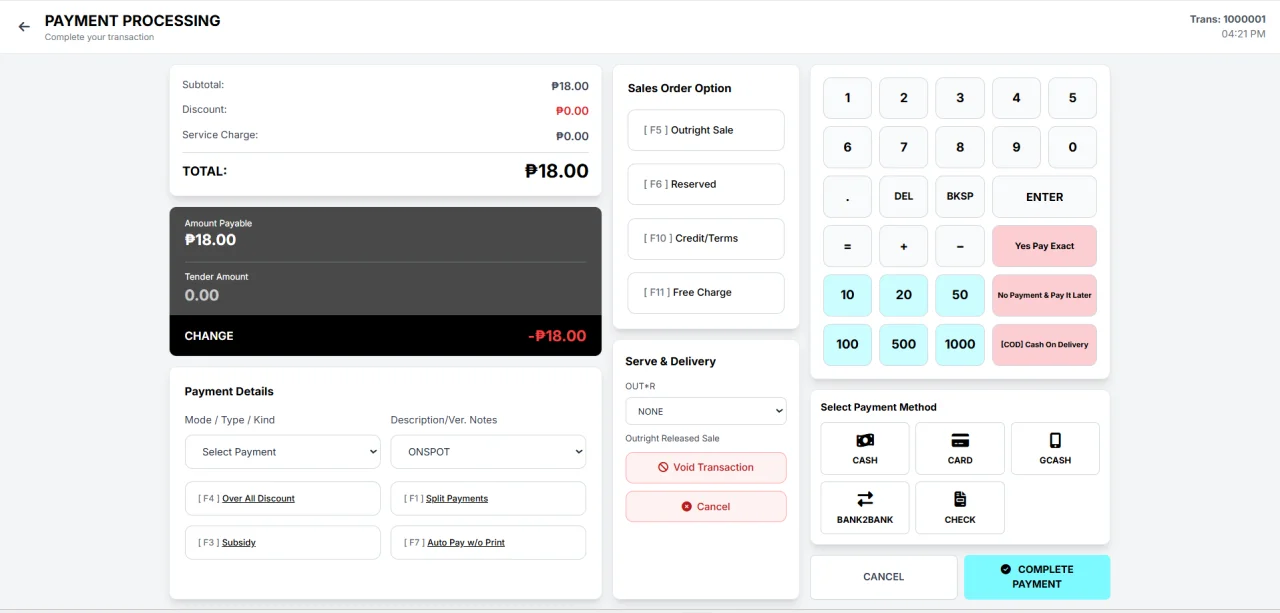
Task: Click the equals sign key
Action: [x=848, y=246]
